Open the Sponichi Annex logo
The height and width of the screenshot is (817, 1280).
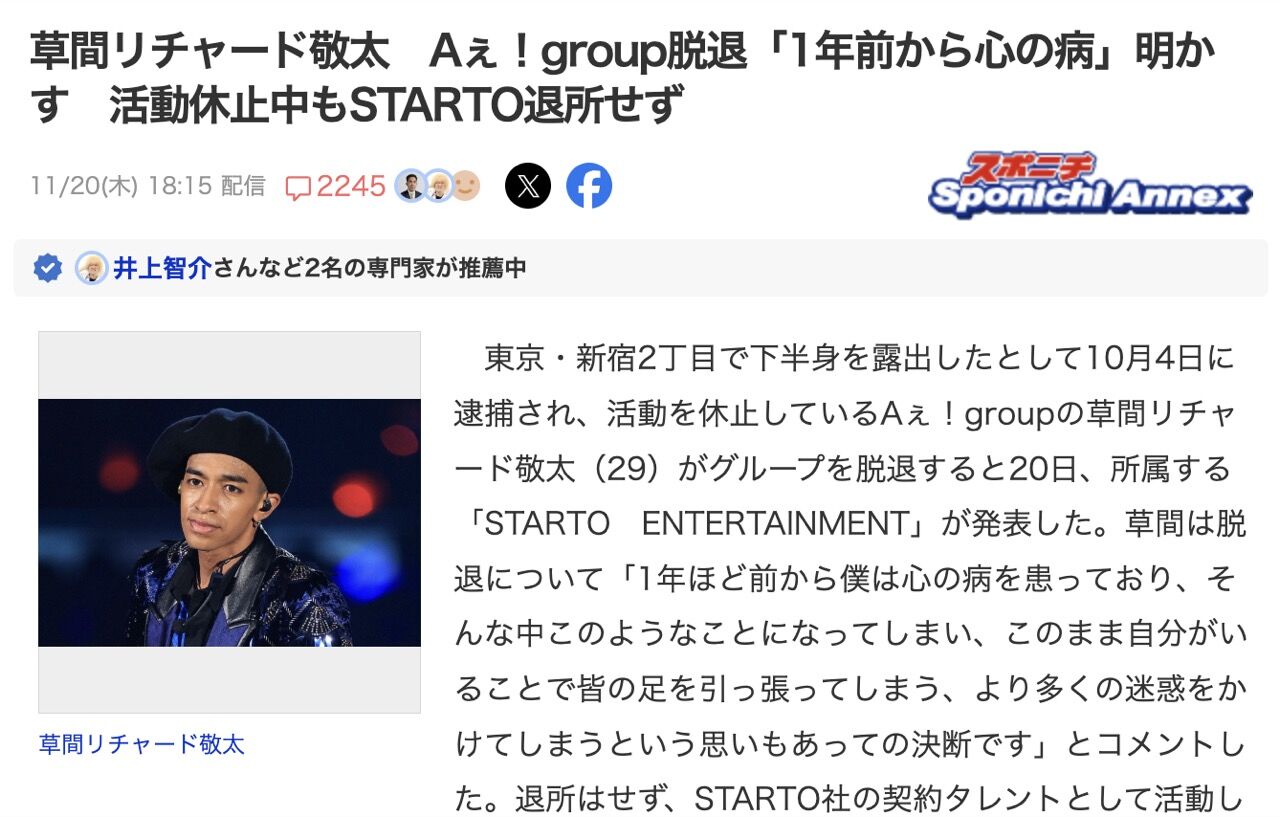1089,186
